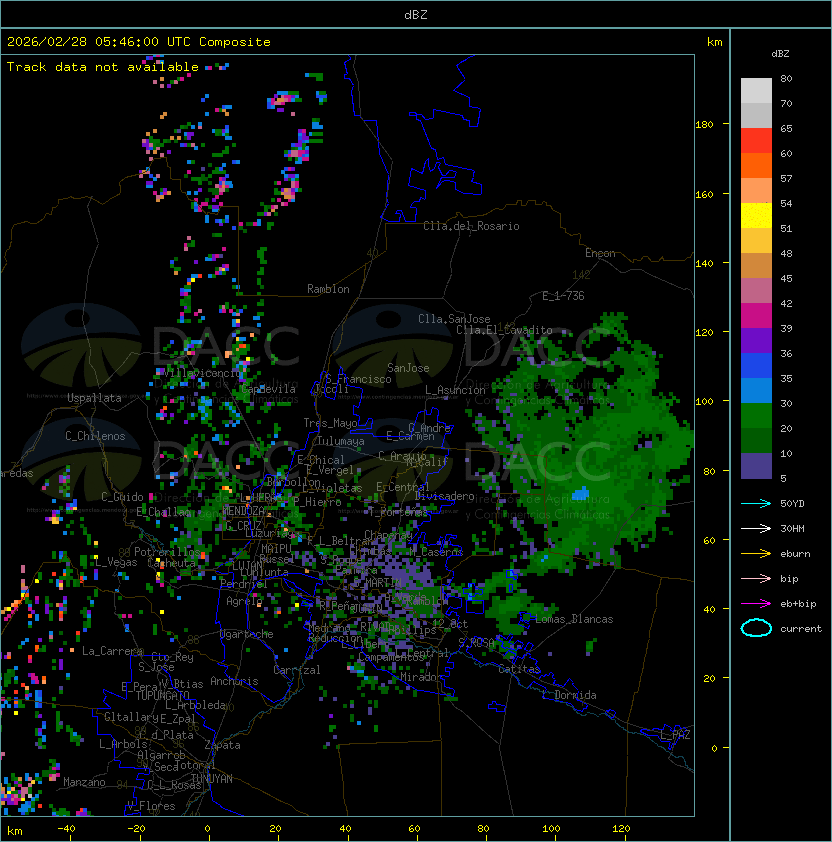
Task: Click the timestamp '2026/02/28 05:46:00 UTC Composite'
Action: 139,42
